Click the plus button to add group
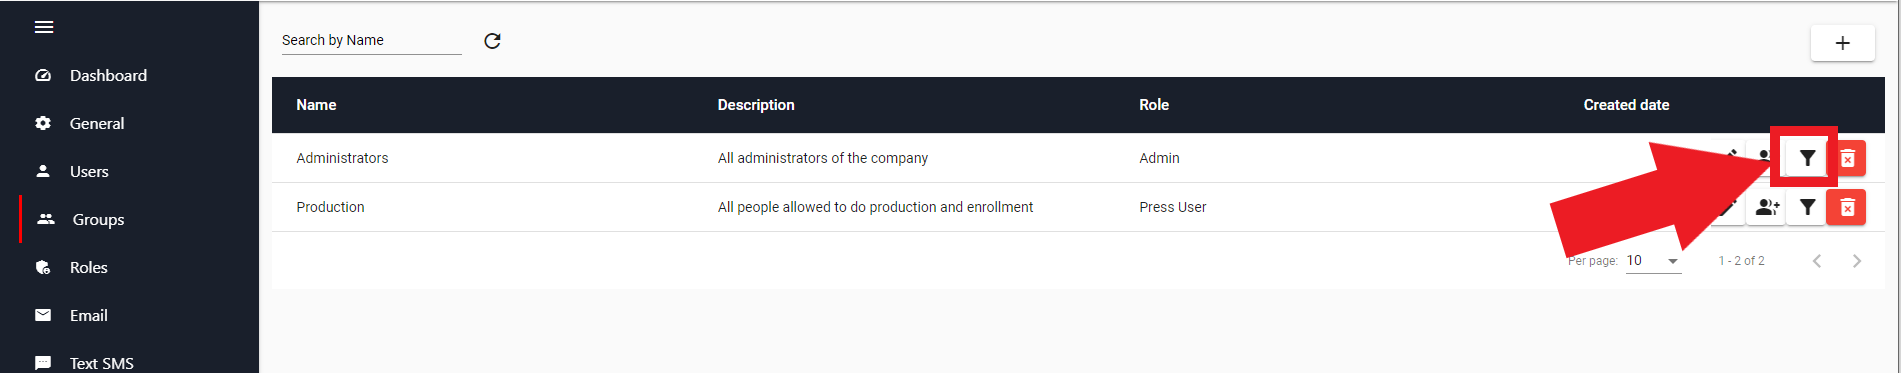 (1842, 43)
